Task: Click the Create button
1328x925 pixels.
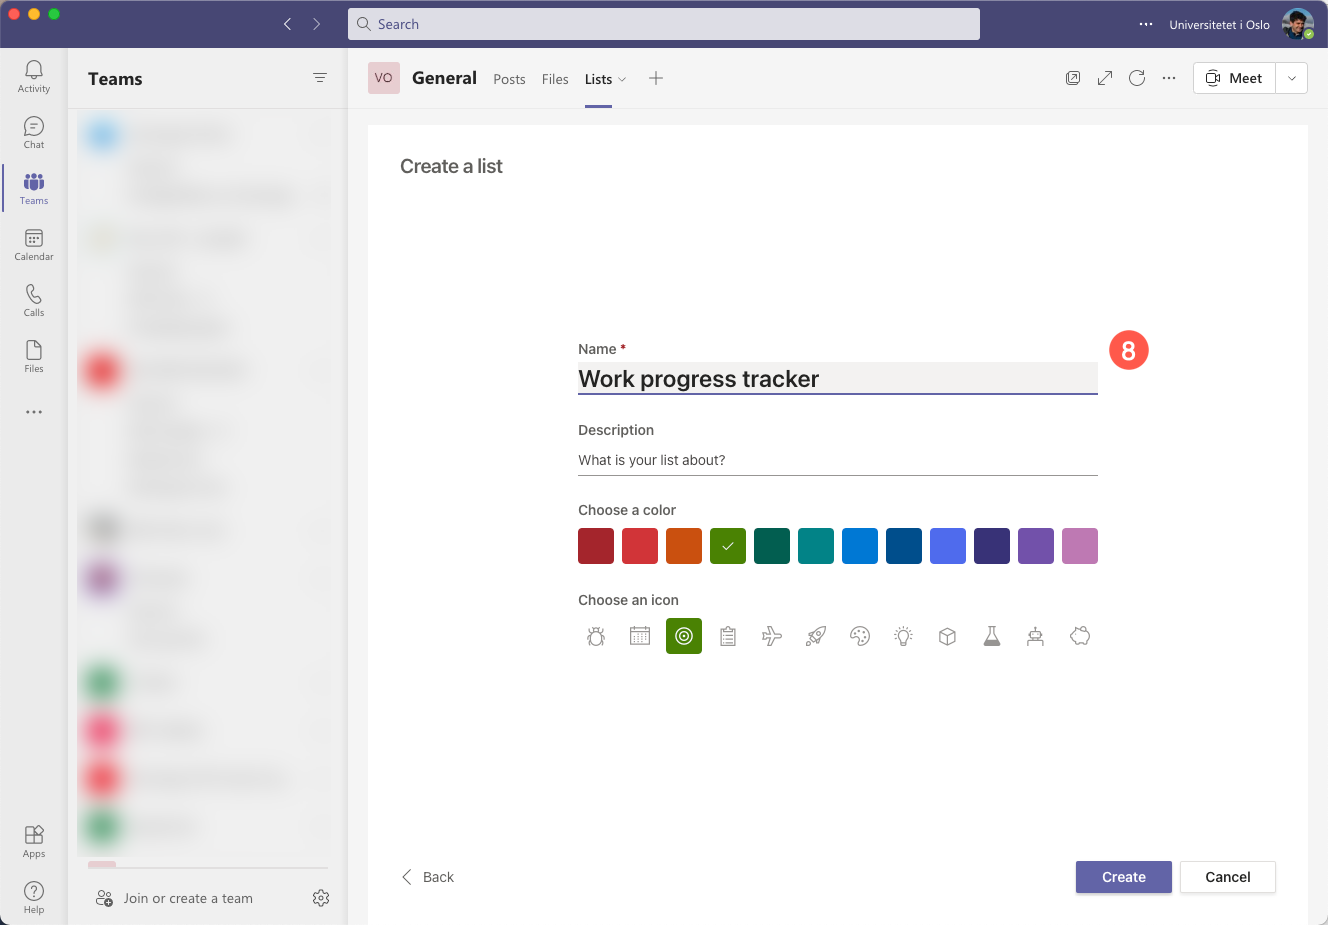Action: pyautogui.click(x=1124, y=877)
